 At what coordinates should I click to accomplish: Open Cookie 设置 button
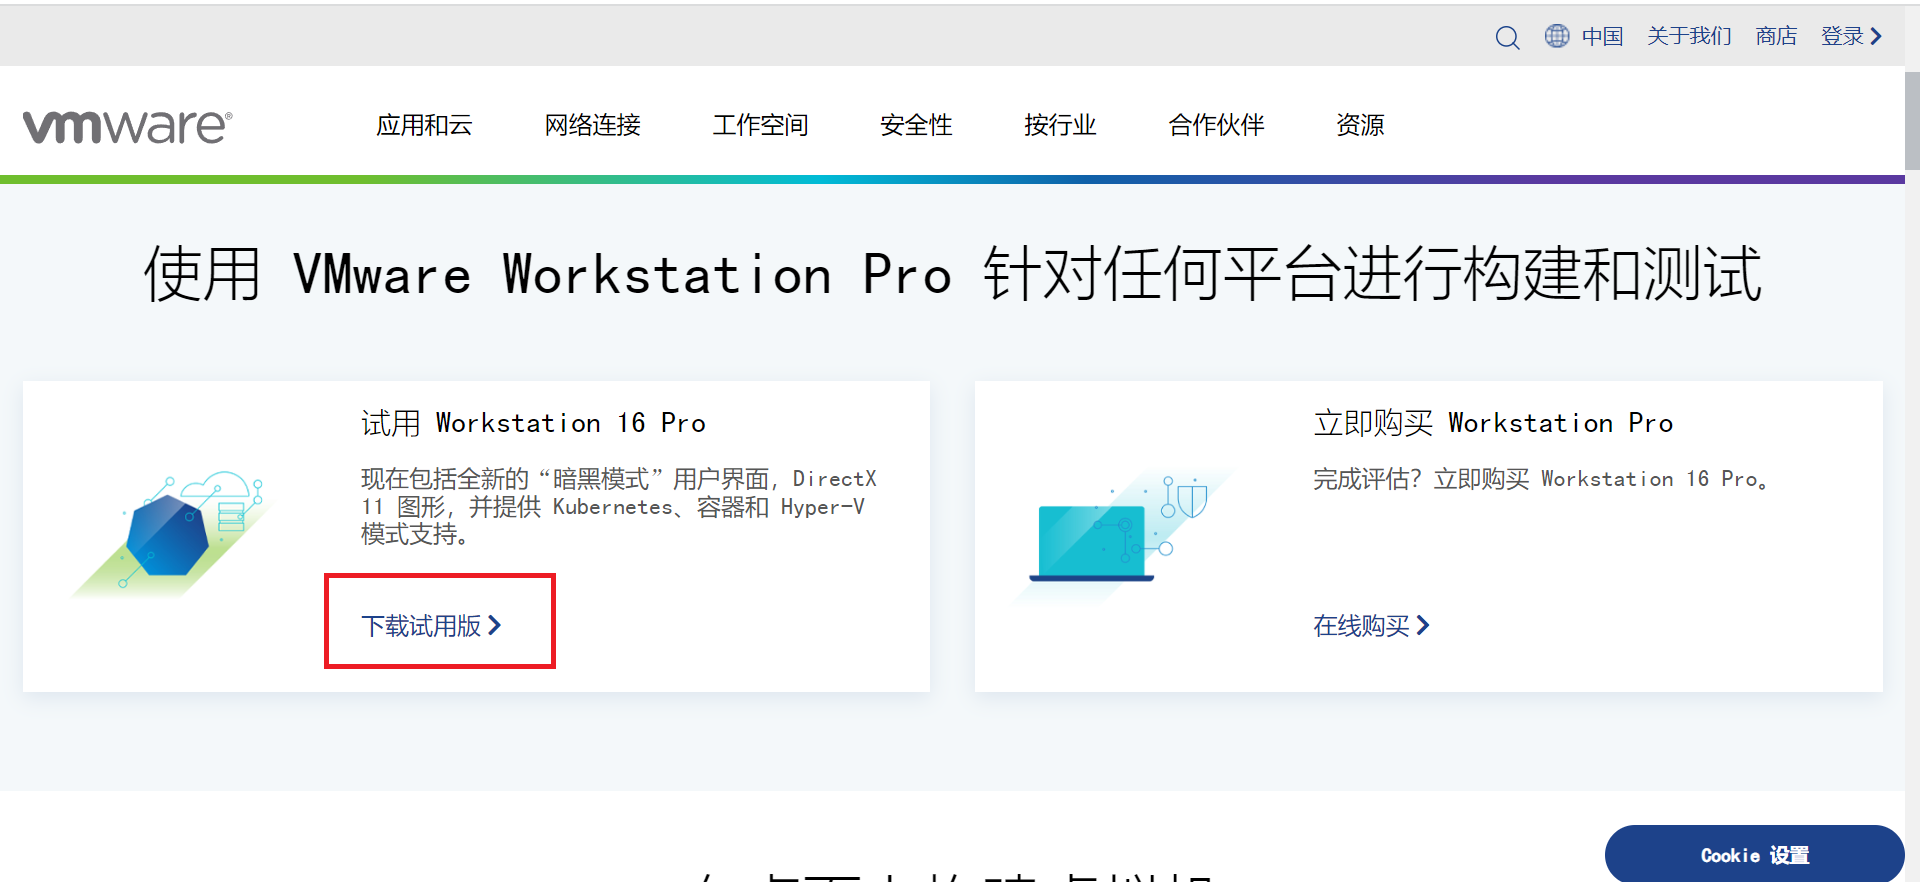(1754, 855)
